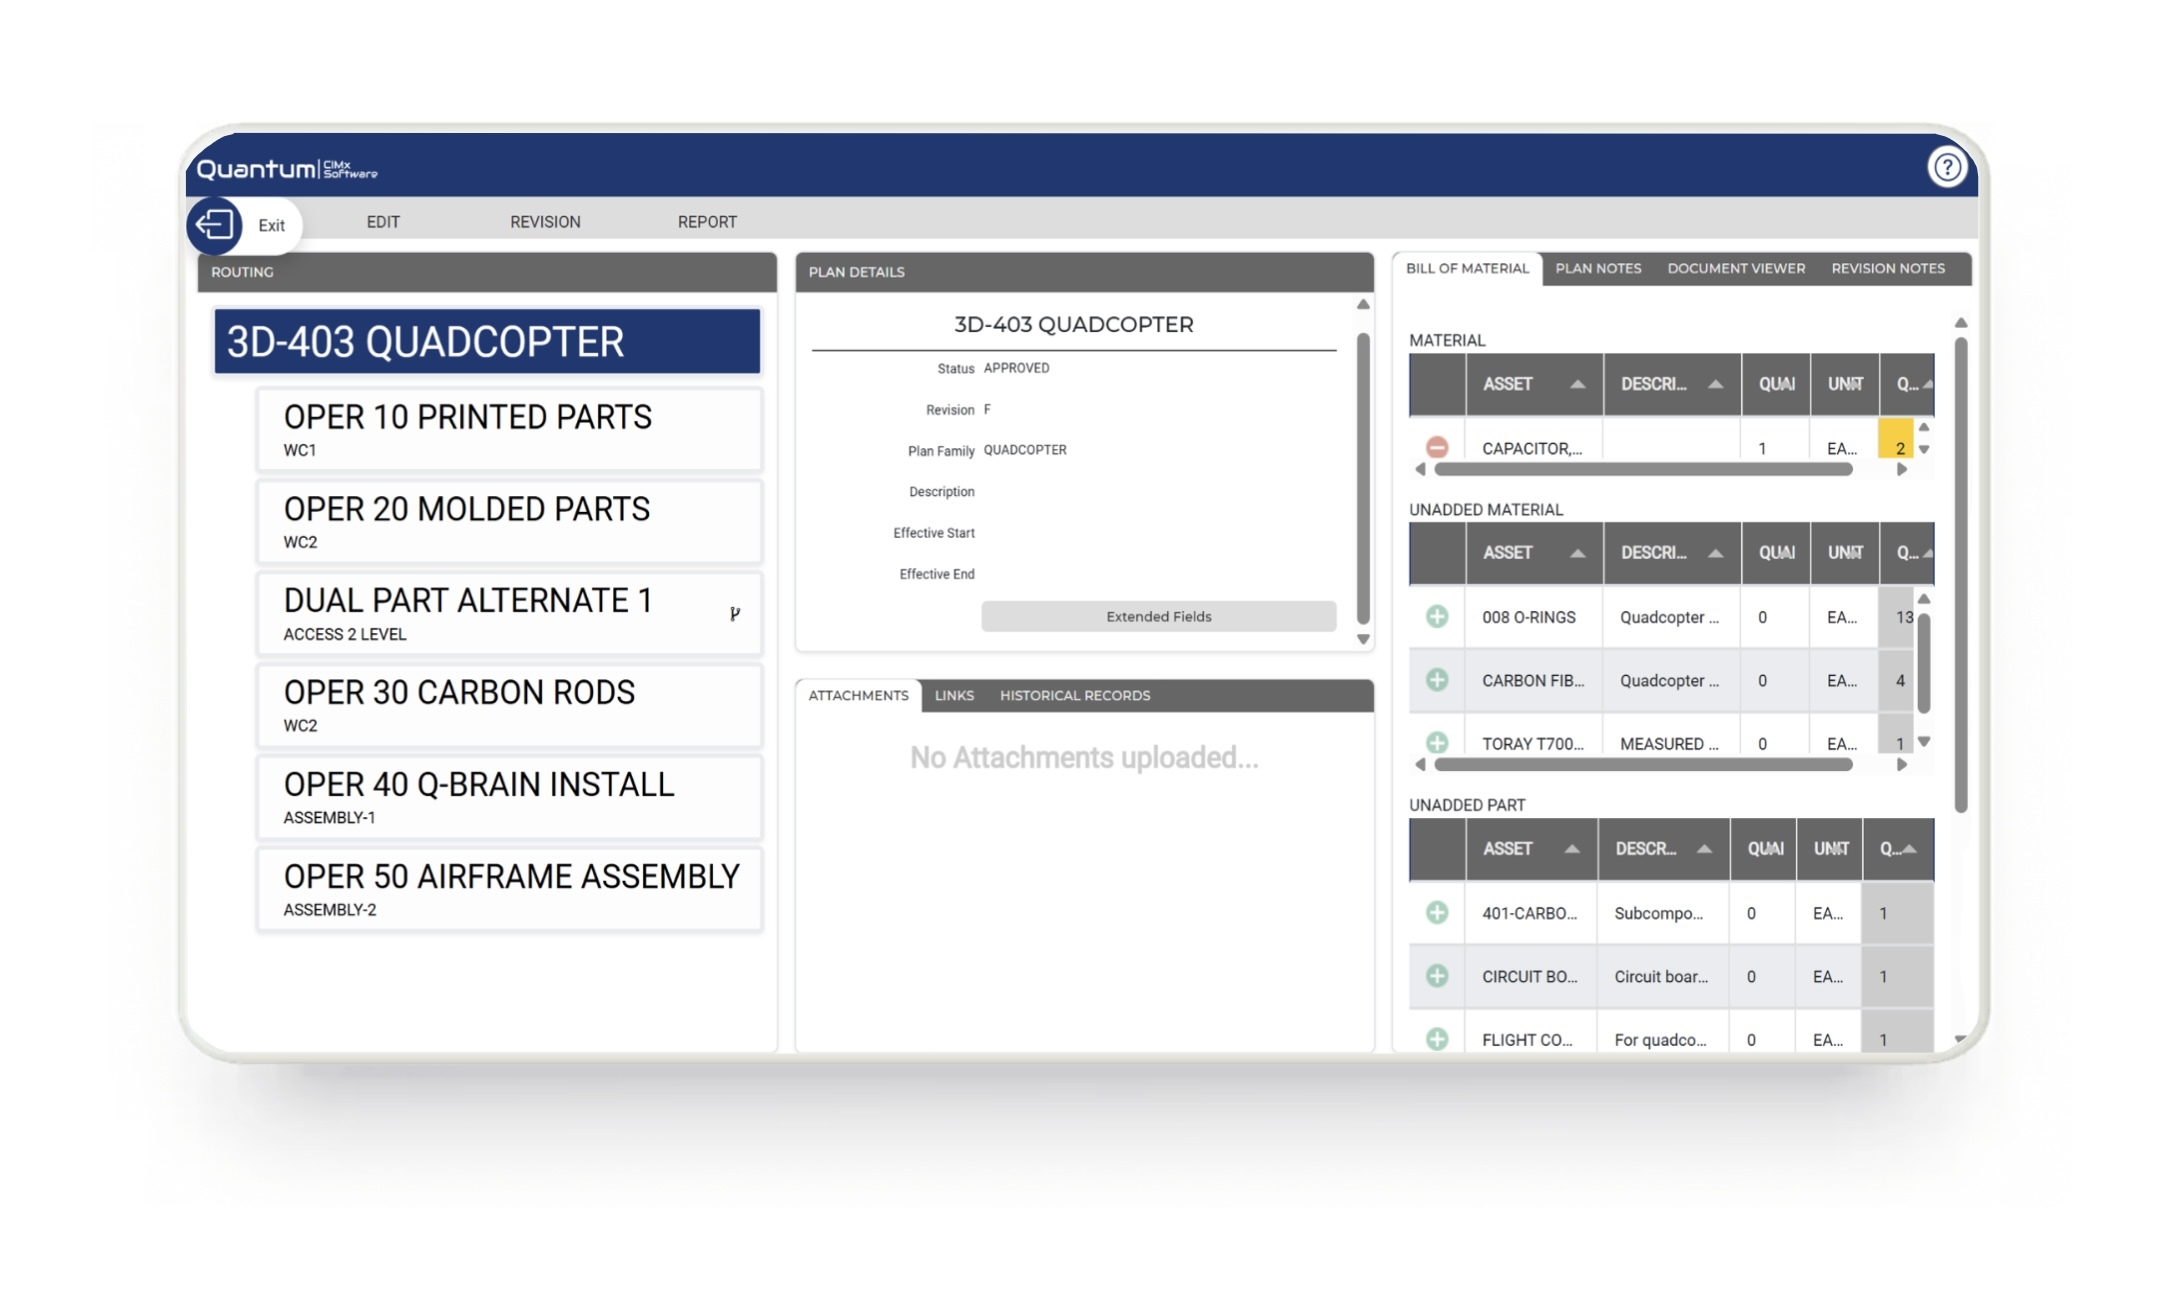Switch to the PLAN NOTES tab
This screenshot has width=2160, height=1296.
1597,268
